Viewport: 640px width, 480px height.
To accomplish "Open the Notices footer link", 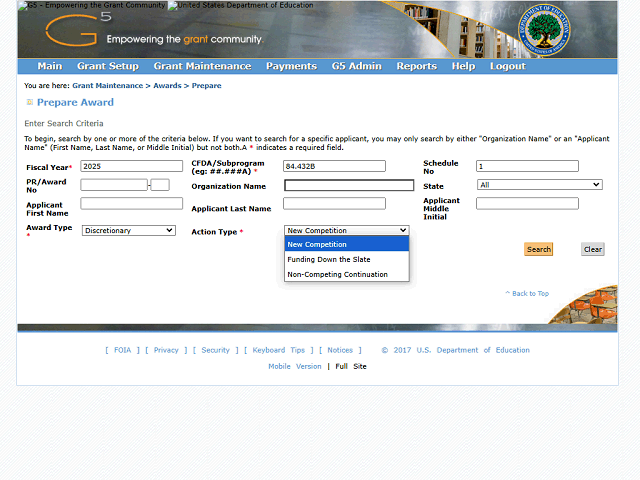I will [x=340, y=350].
